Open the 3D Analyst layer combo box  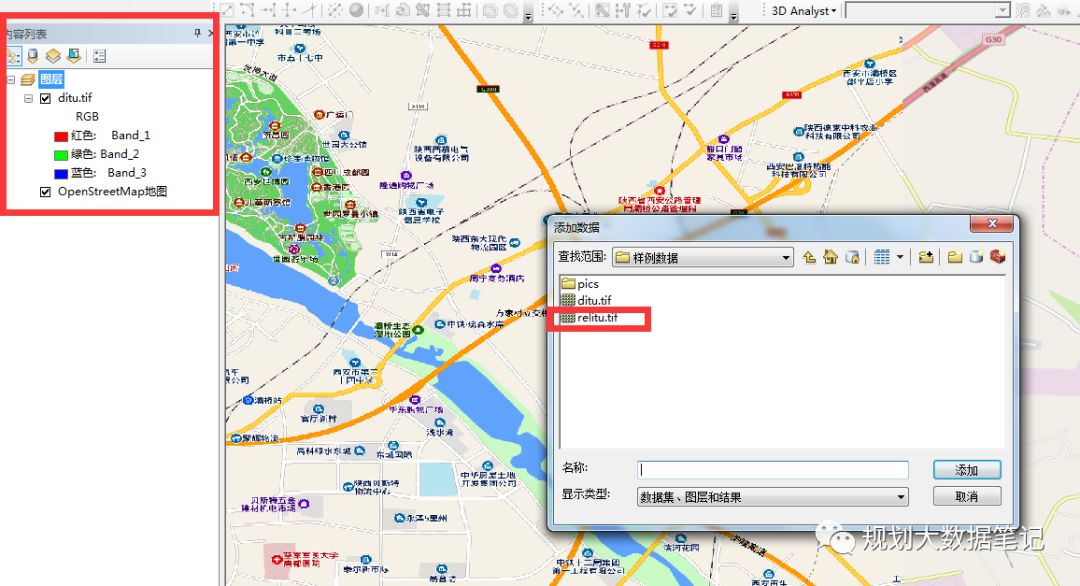pos(927,10)
